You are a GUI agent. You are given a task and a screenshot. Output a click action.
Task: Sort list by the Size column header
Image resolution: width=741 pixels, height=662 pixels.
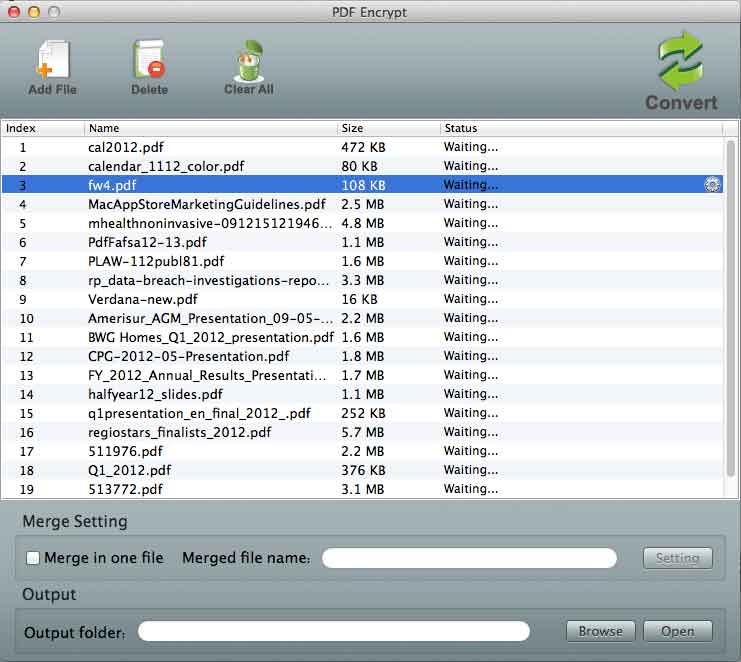(x=388, y=128)
